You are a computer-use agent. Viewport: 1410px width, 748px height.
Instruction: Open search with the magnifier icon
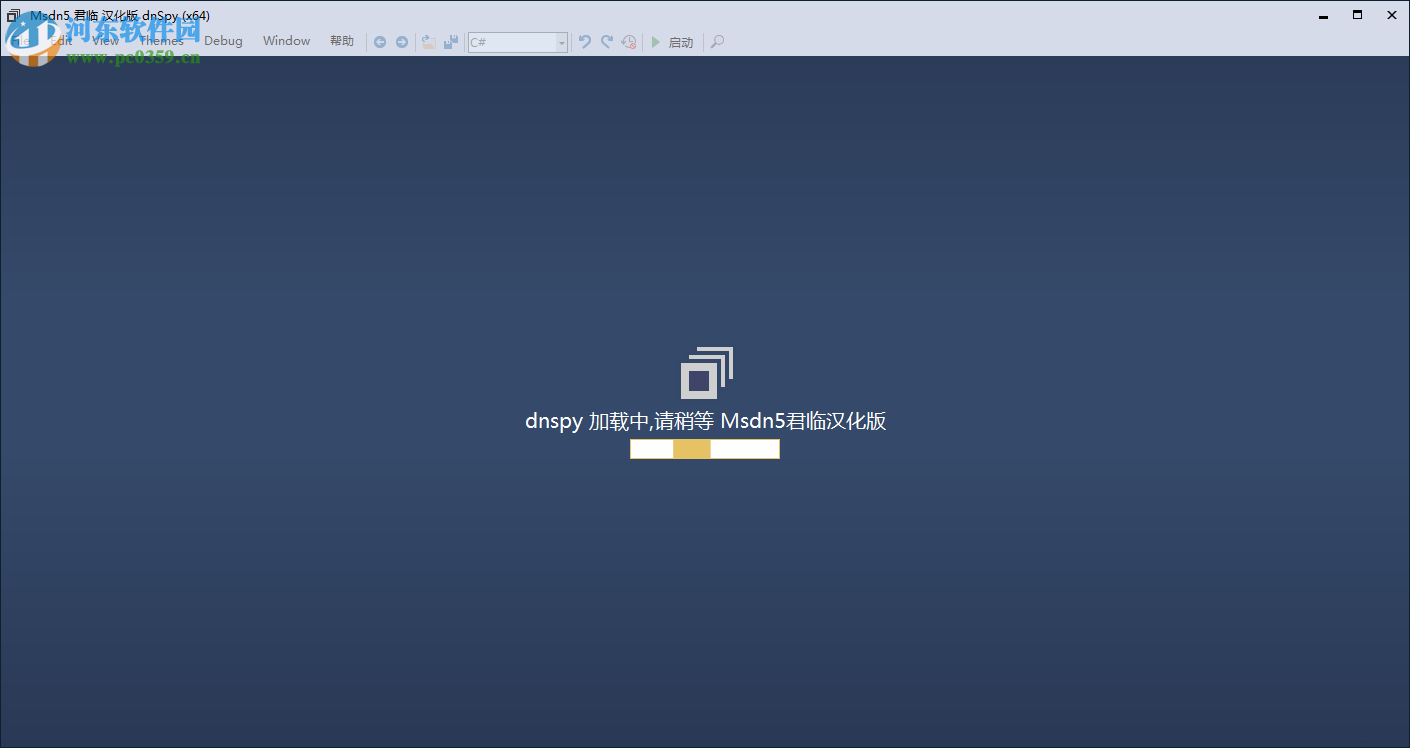tap(716, 41)
